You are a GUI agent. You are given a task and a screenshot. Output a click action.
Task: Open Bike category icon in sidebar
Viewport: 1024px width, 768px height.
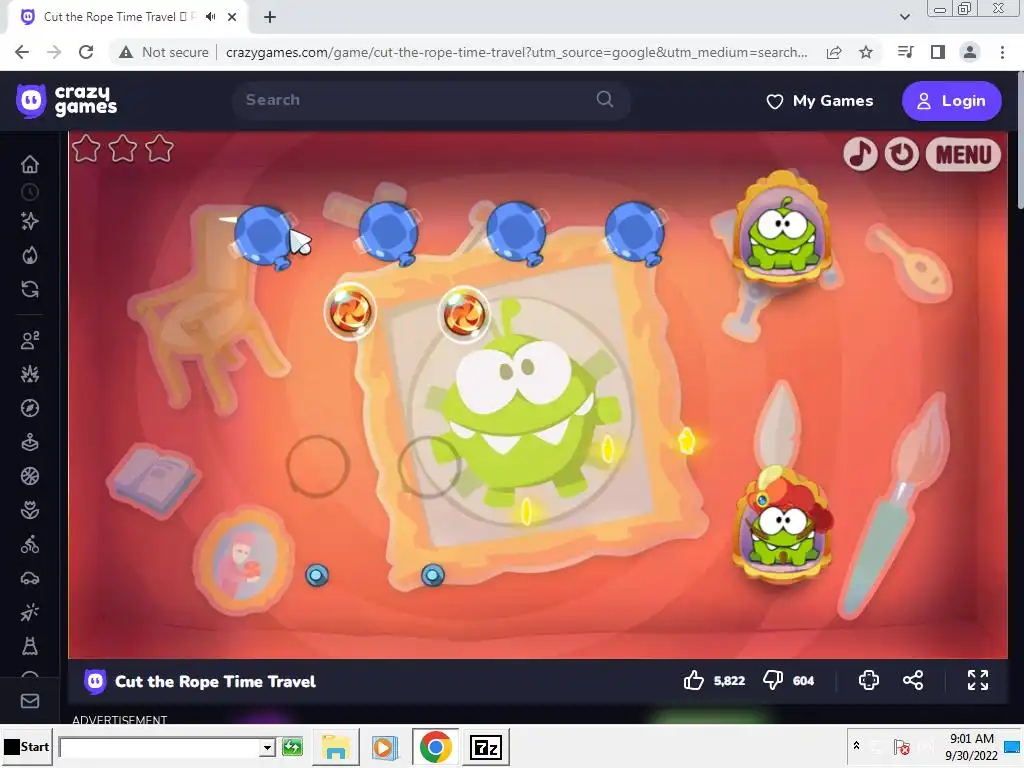coord(30,544)
